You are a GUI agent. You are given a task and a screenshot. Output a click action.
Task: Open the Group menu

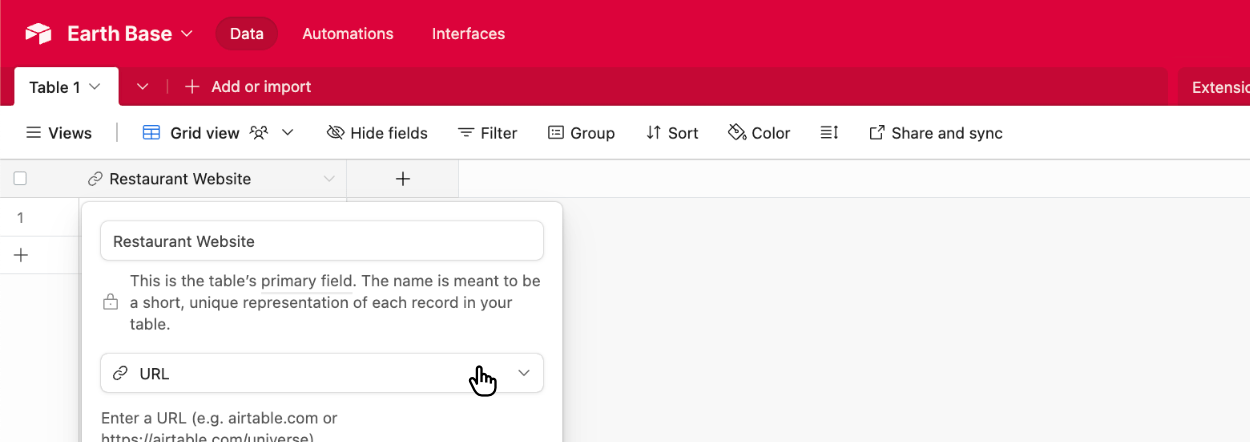tap(581, 133)
